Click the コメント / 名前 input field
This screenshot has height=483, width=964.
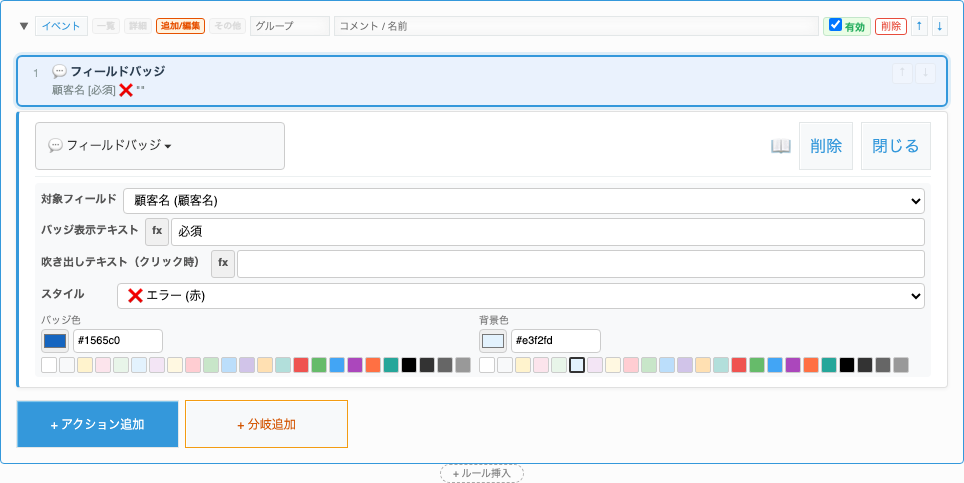pos(576,26)
